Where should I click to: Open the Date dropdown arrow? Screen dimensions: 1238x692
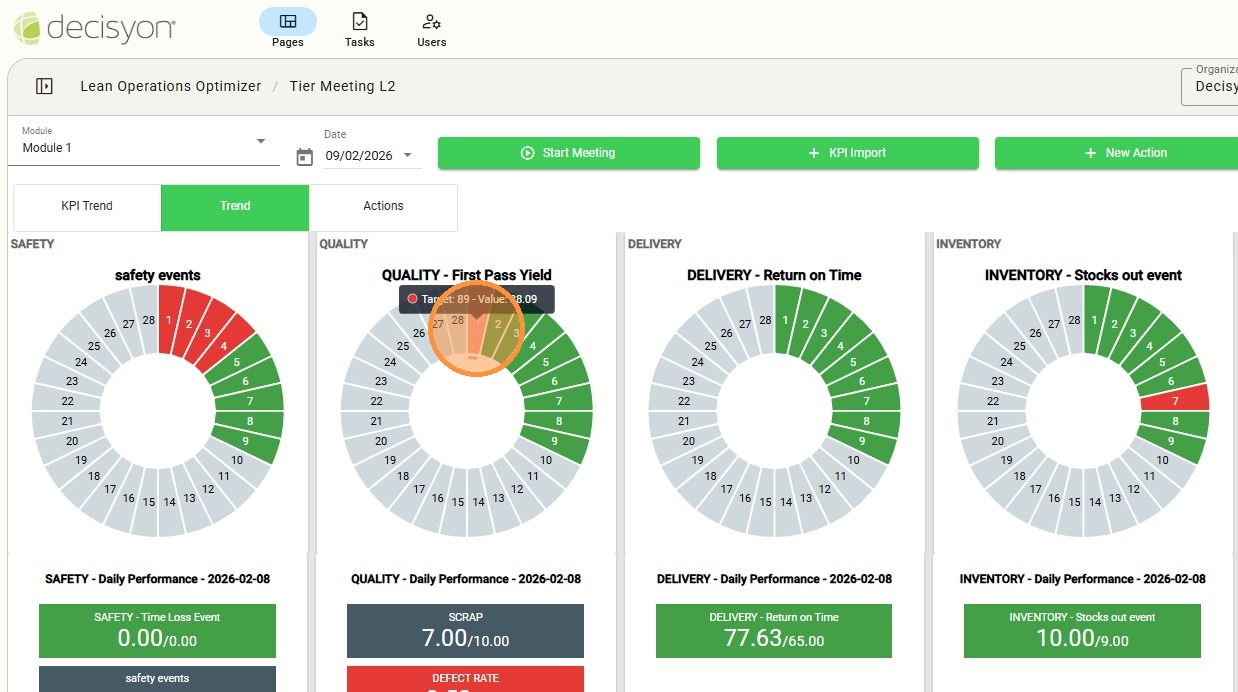point(407,156)
